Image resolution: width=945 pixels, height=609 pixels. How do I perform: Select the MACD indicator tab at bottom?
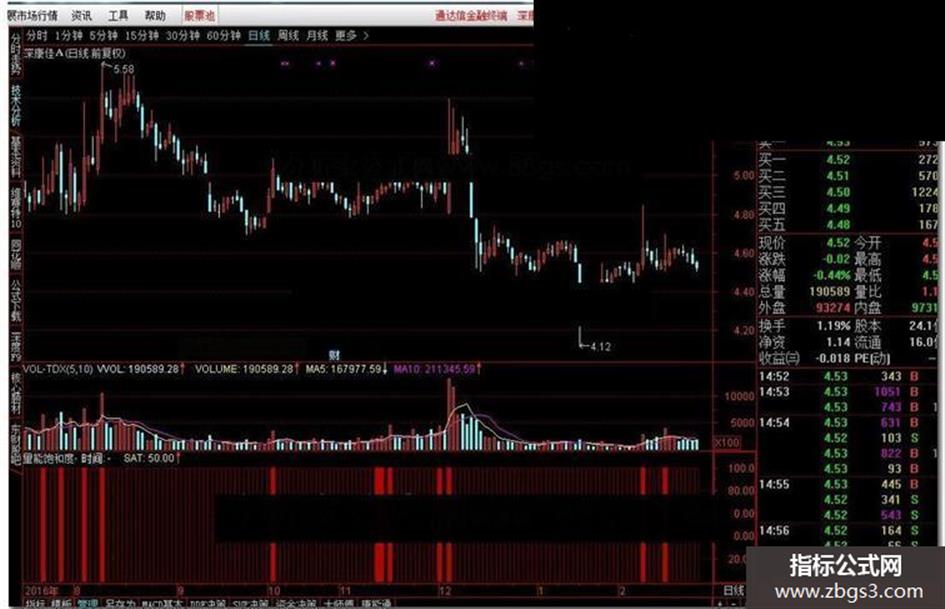tap(161, 604)
